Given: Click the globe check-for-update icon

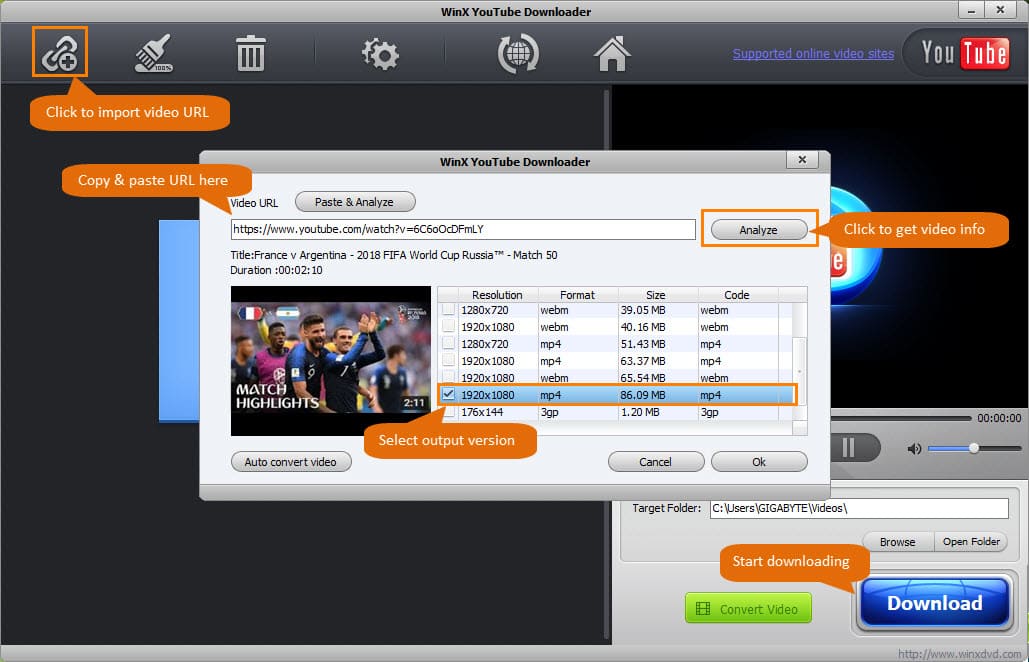Looking at the screenshot, I should point(518,54).
